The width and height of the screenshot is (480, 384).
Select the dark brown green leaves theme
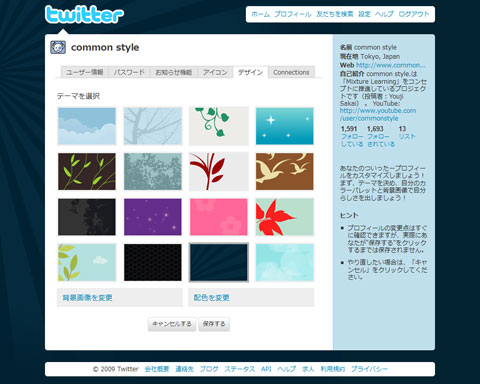coord(87,172)
